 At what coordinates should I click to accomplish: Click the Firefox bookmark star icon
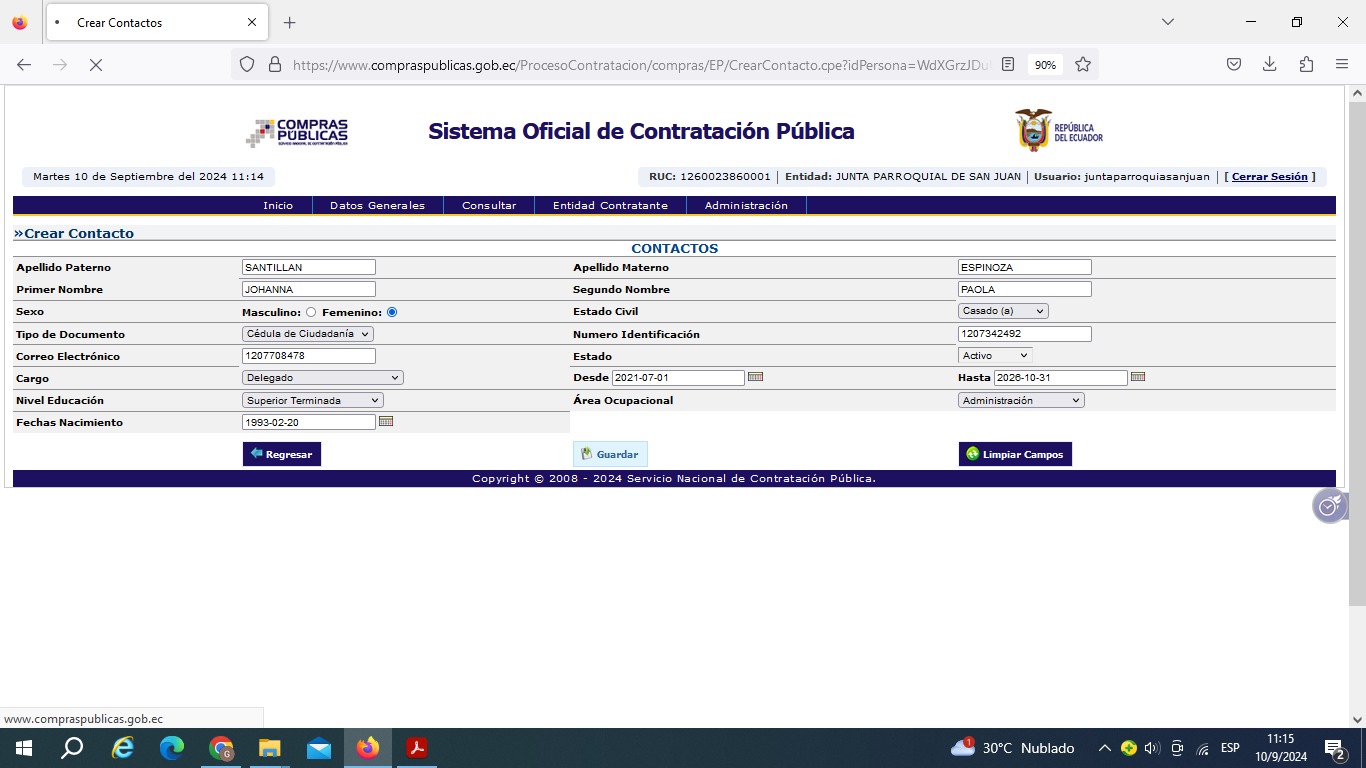[1082, 64]
